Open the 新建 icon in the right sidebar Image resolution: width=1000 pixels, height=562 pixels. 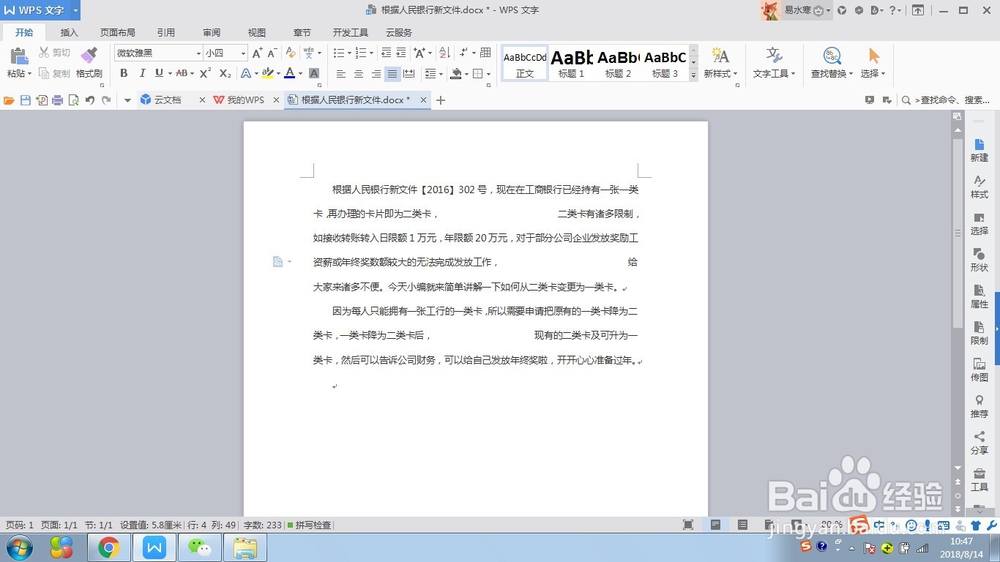click(979, 150)
